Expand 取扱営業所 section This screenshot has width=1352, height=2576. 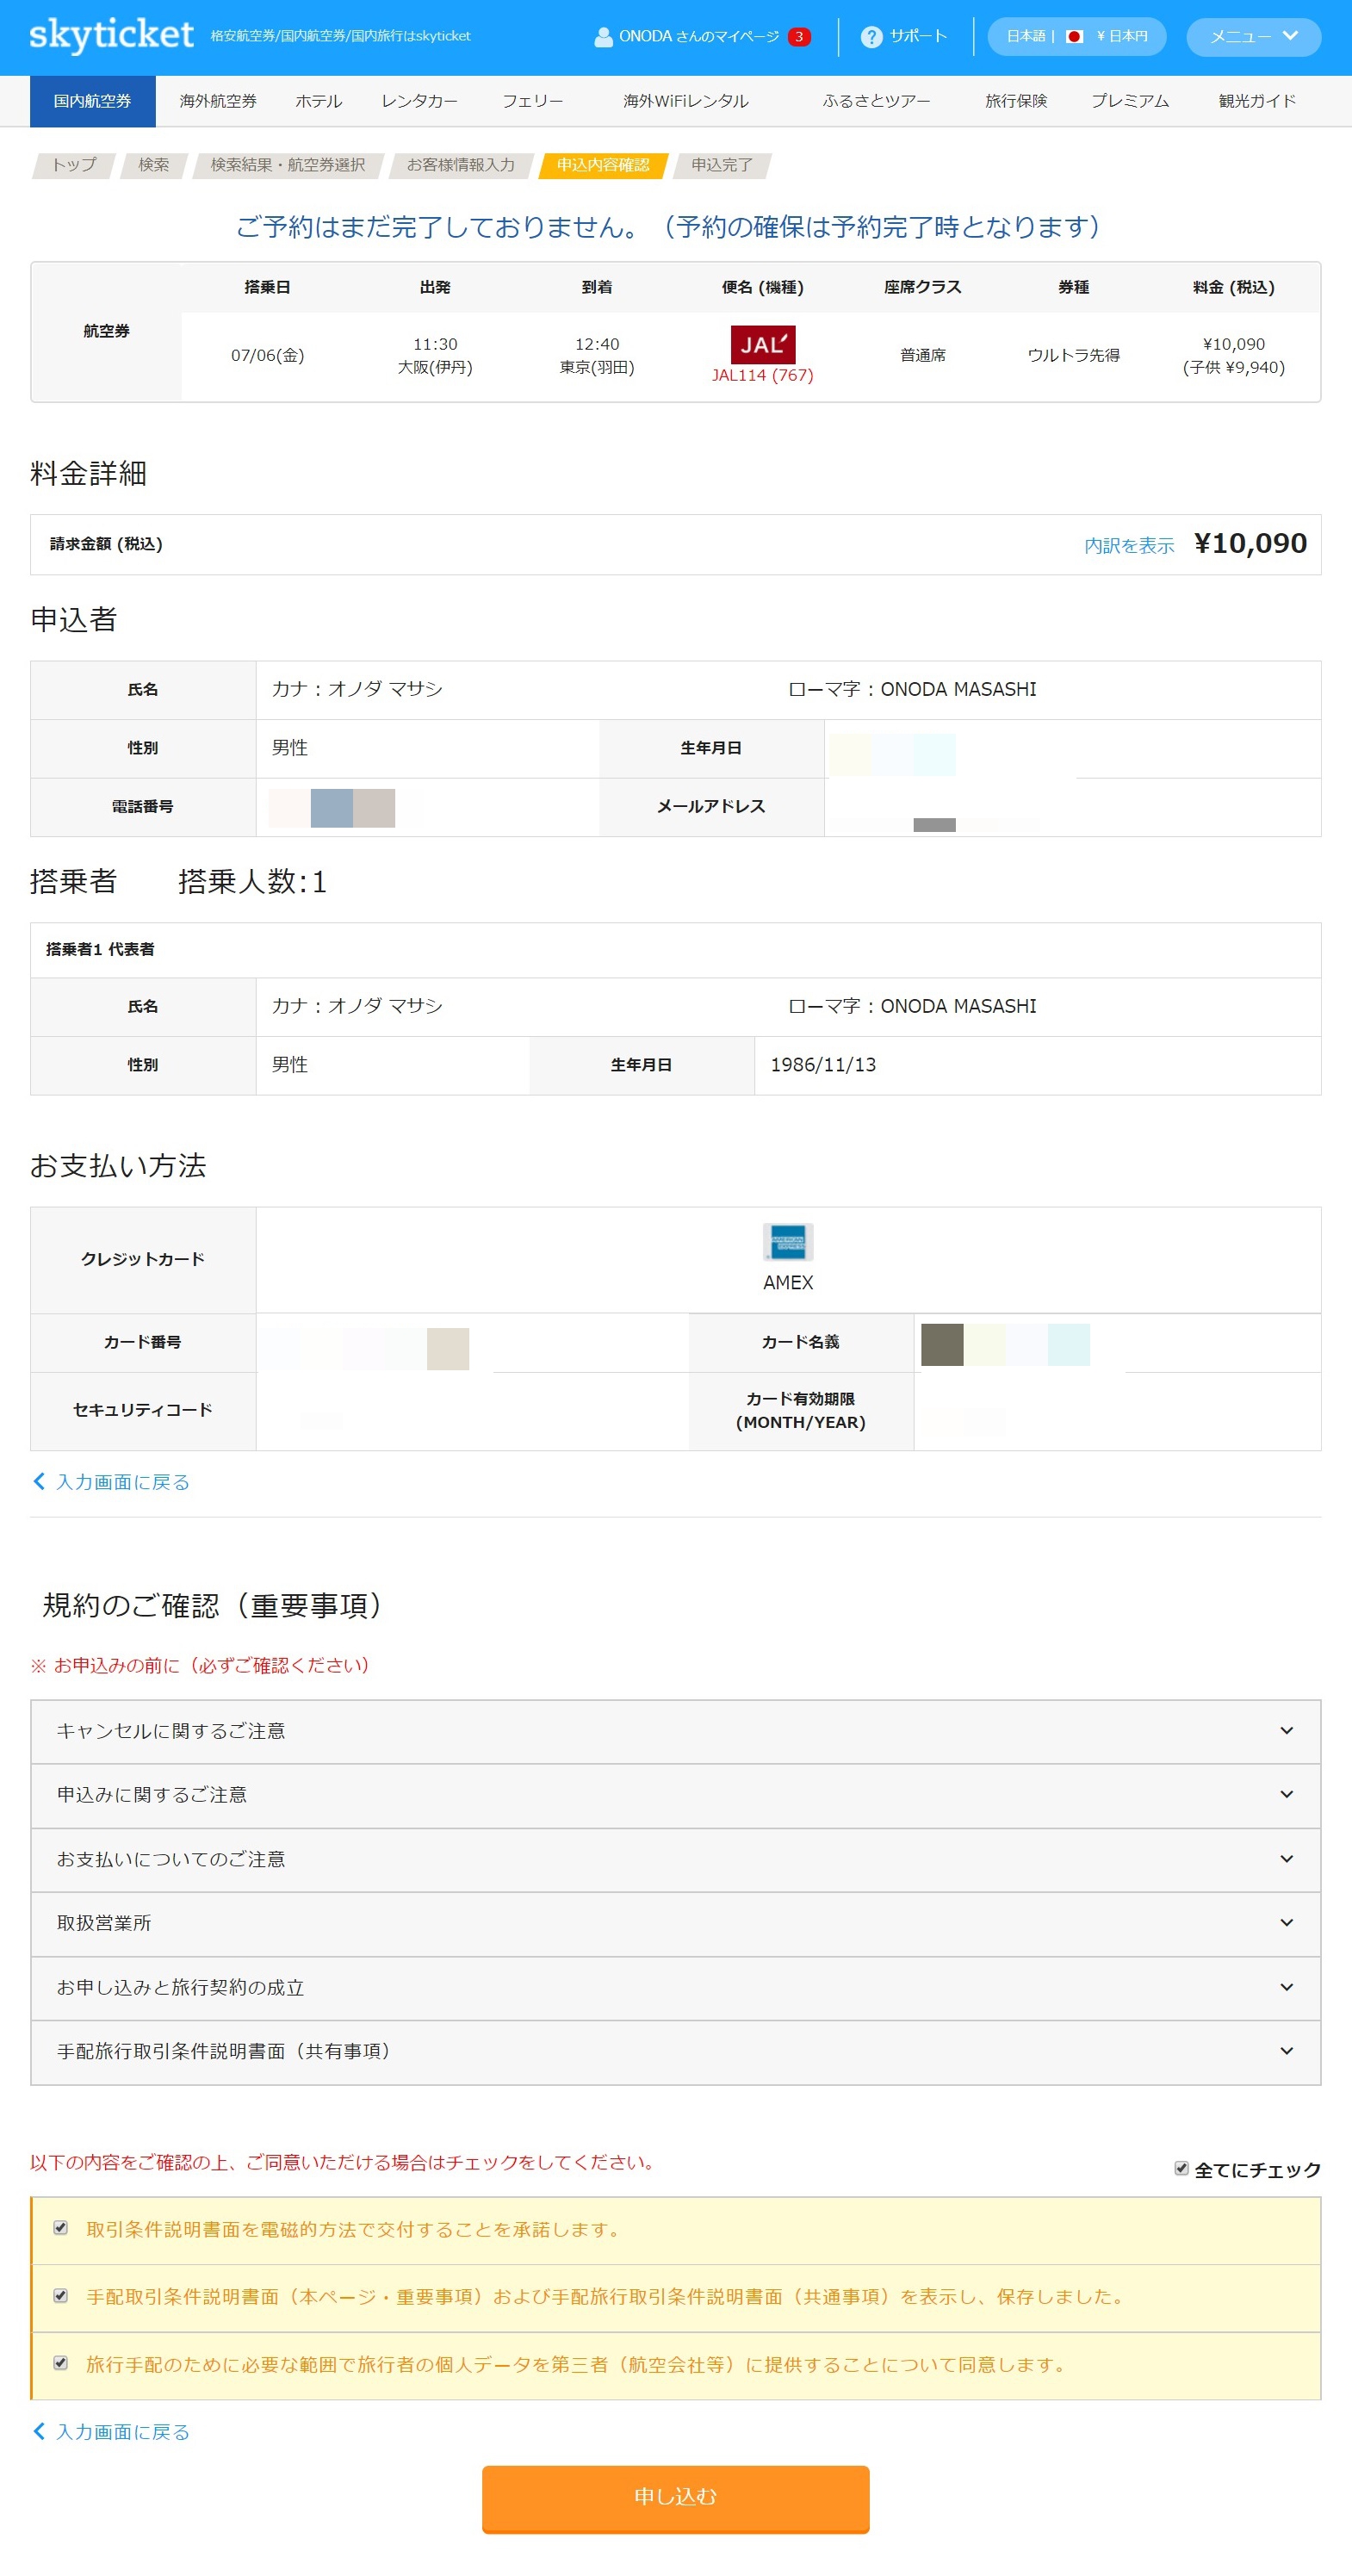pos(676,1923)
